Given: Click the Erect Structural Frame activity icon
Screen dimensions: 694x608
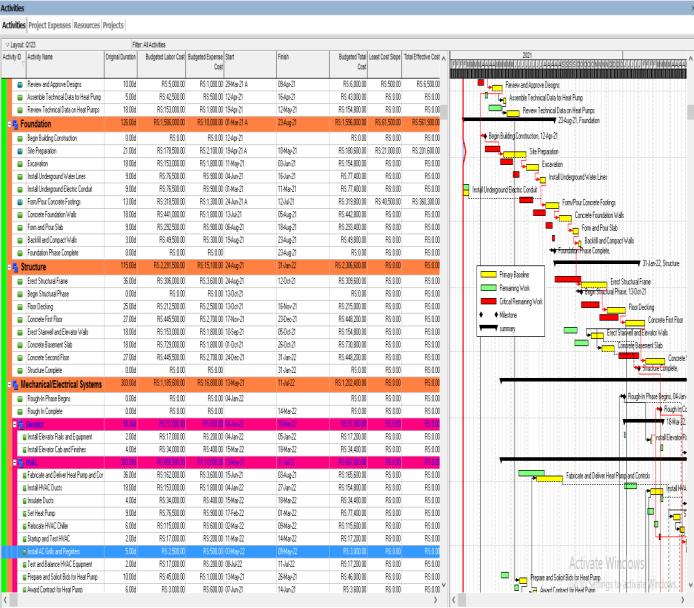Looking at the screenshot, I should (20, 281).
